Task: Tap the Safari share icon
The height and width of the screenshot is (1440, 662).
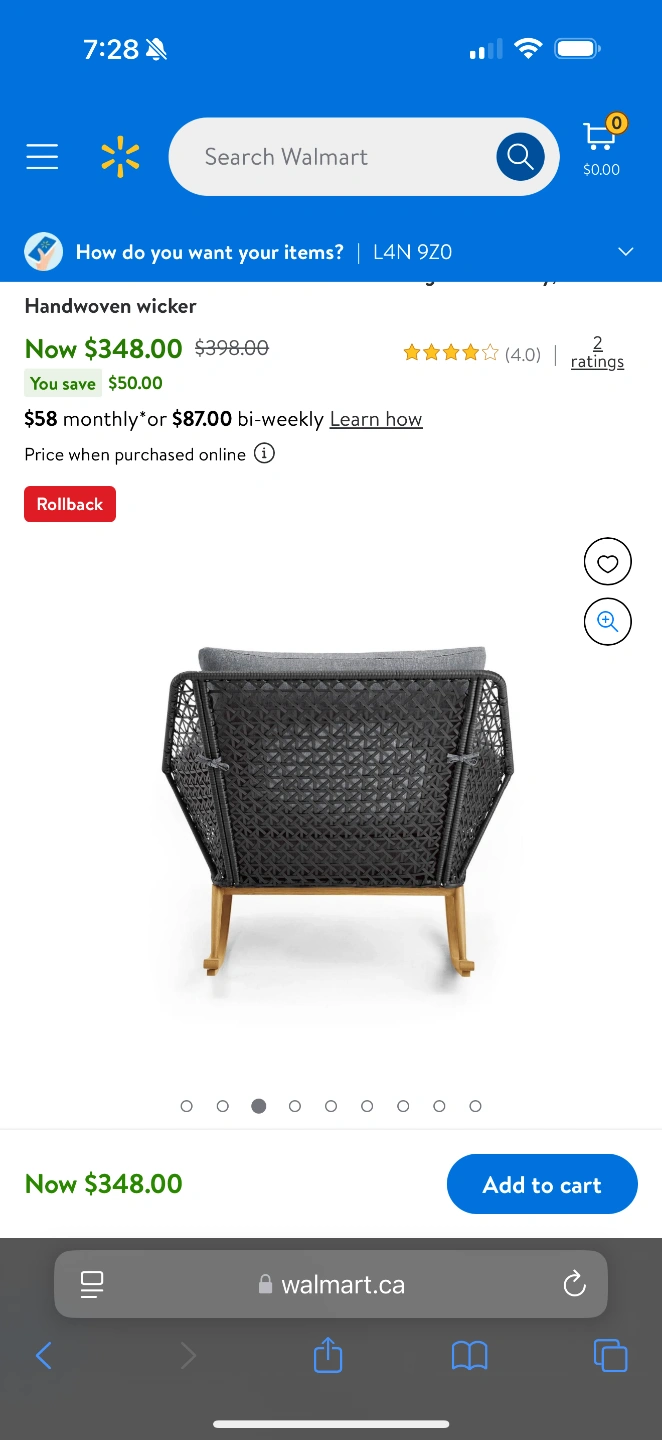Action: click(x=328, y=1355)
